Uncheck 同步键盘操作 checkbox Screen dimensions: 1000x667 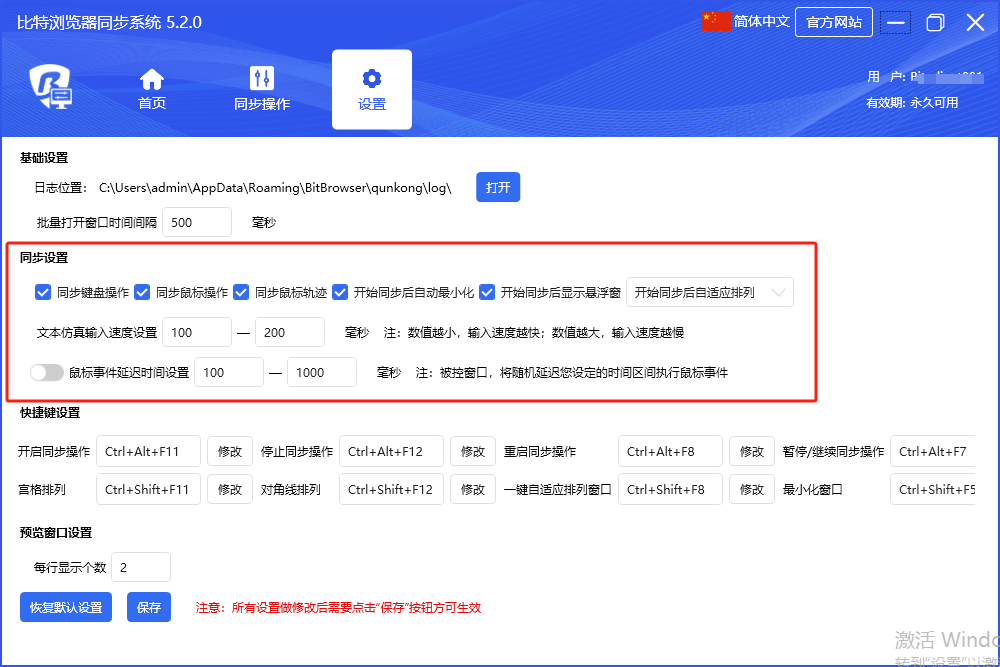43,293
